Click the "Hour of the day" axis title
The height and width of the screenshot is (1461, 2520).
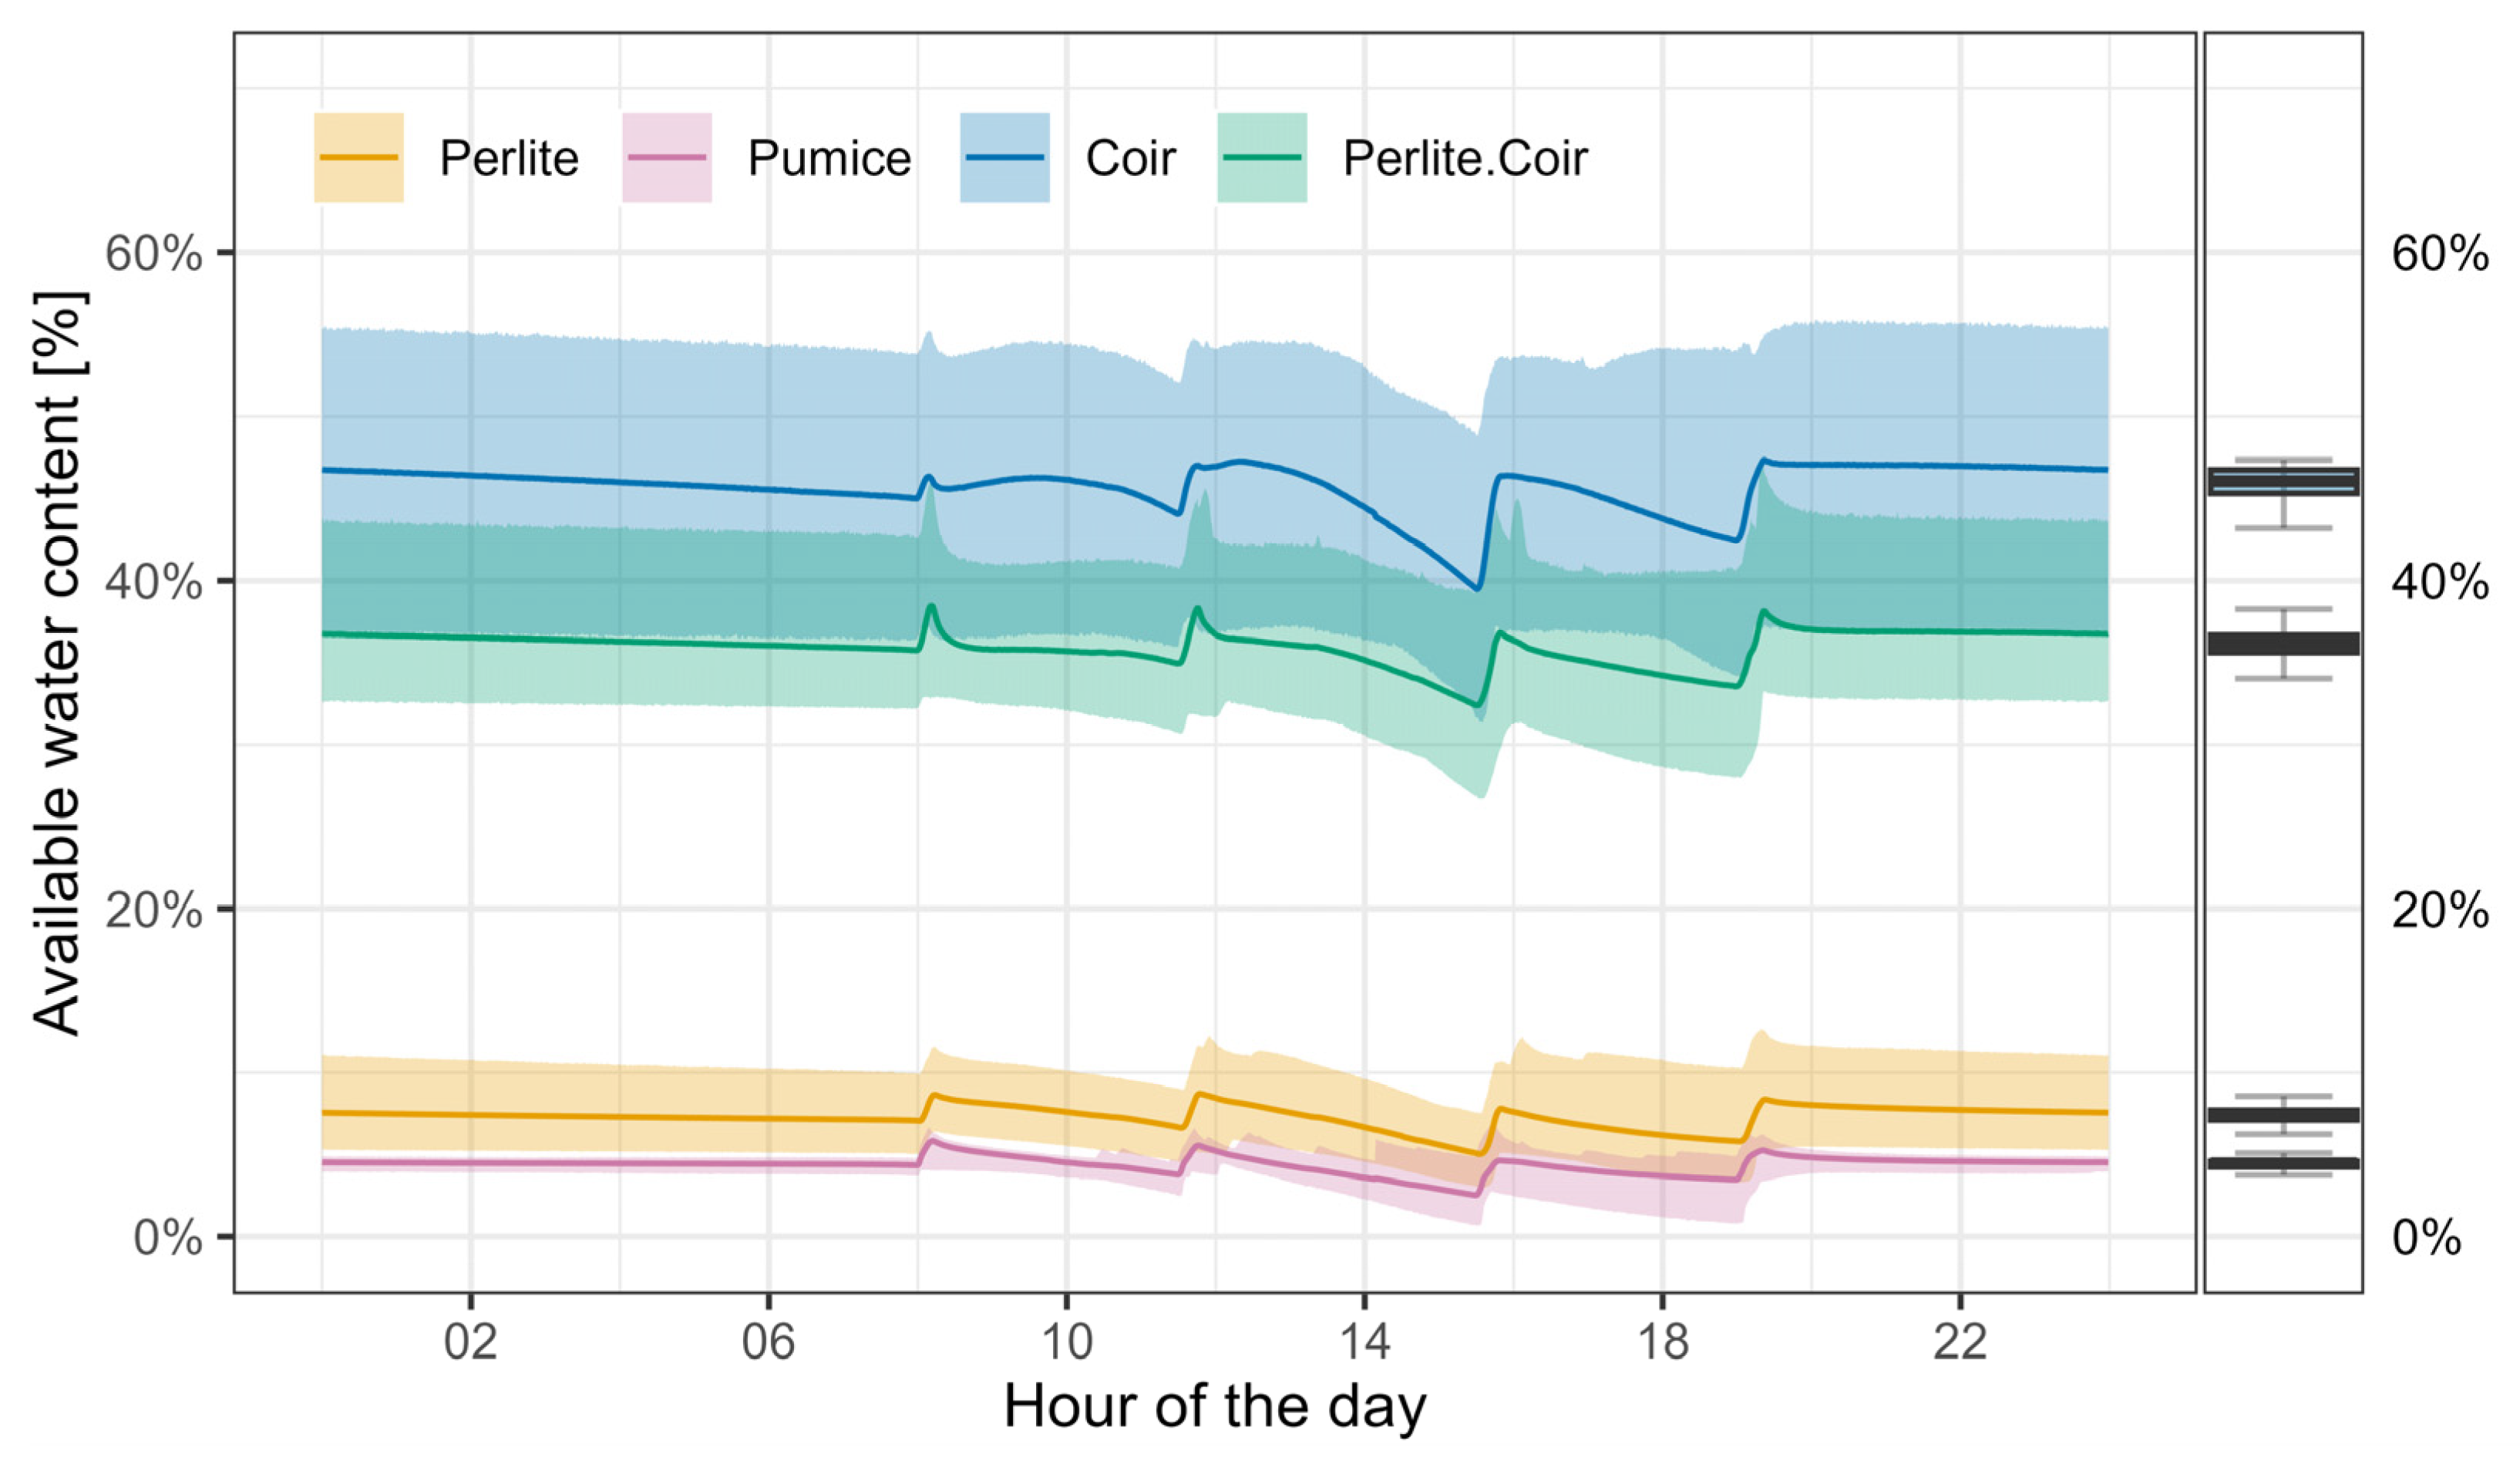point(1214,1407)
